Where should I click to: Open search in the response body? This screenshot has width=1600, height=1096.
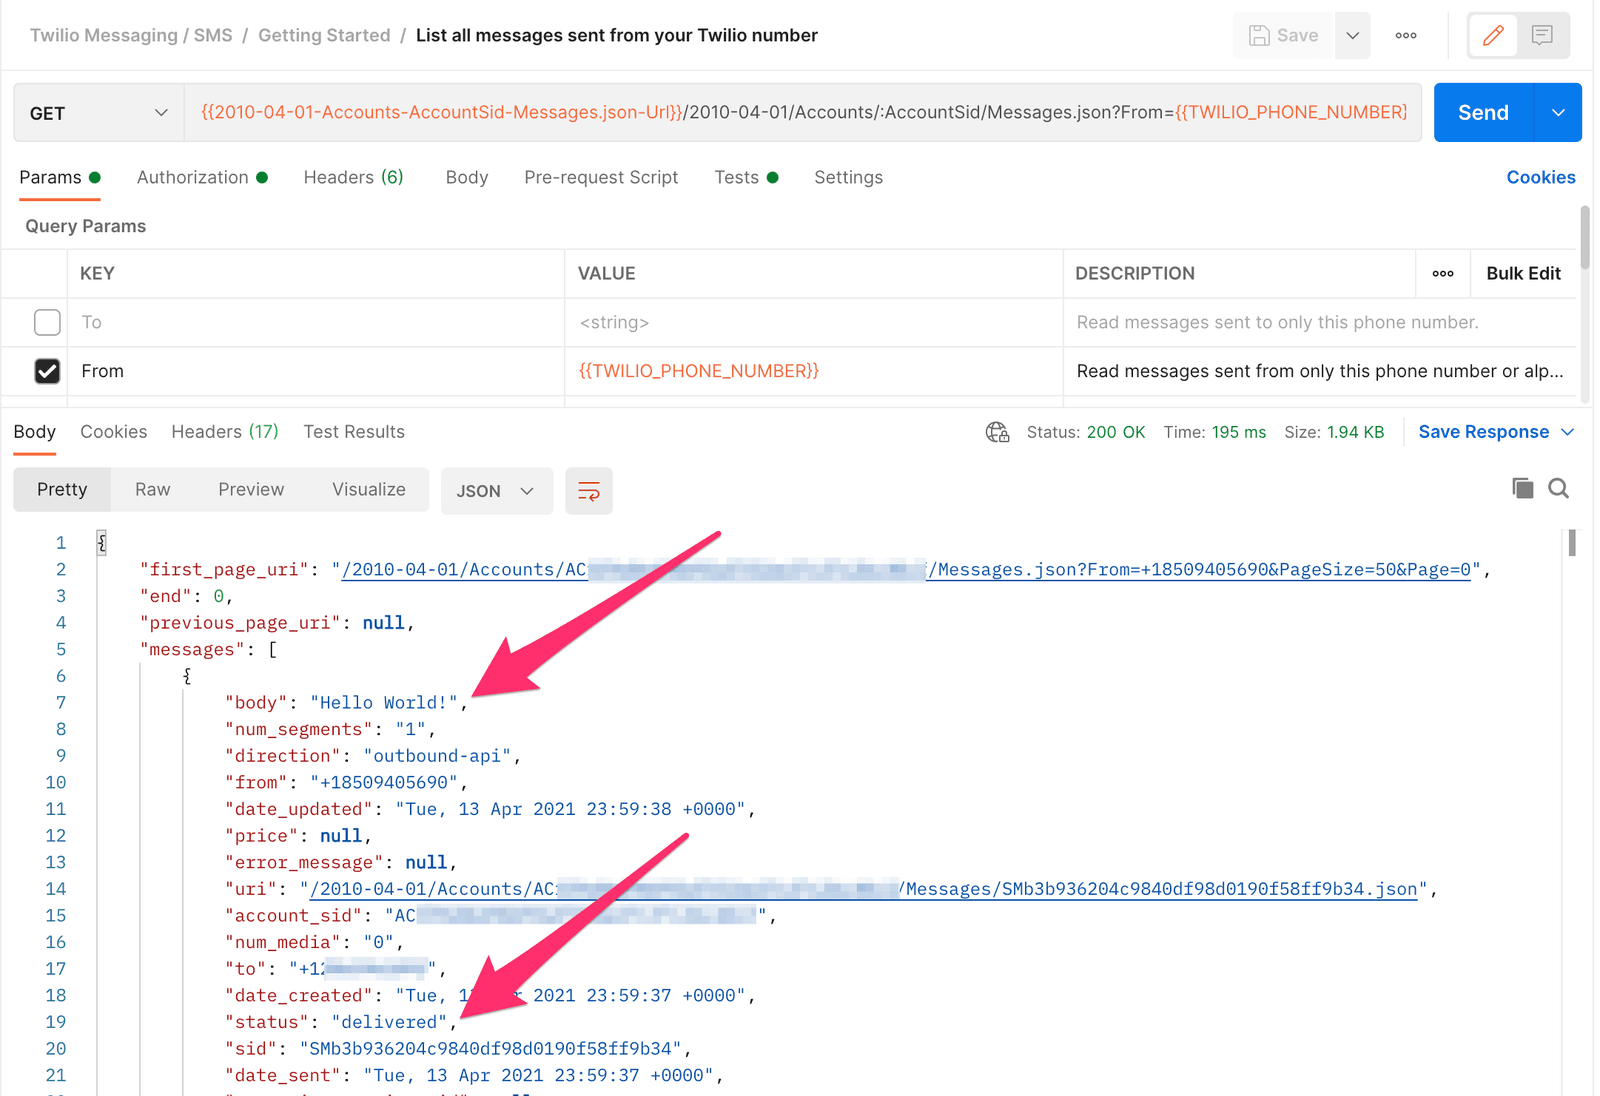[x=1559, y=489]
